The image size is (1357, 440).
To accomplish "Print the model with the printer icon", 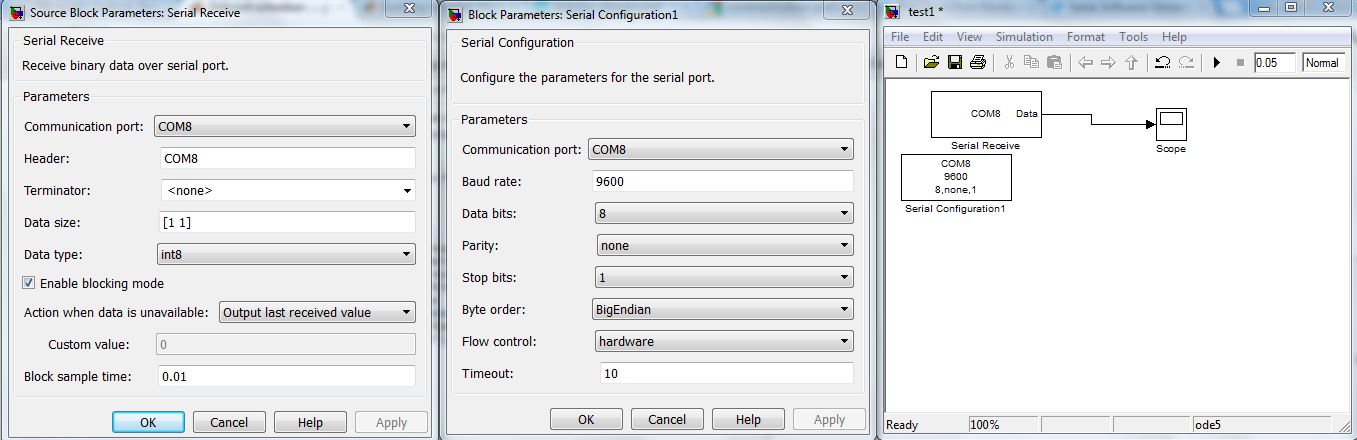I will tap(978, 62).
